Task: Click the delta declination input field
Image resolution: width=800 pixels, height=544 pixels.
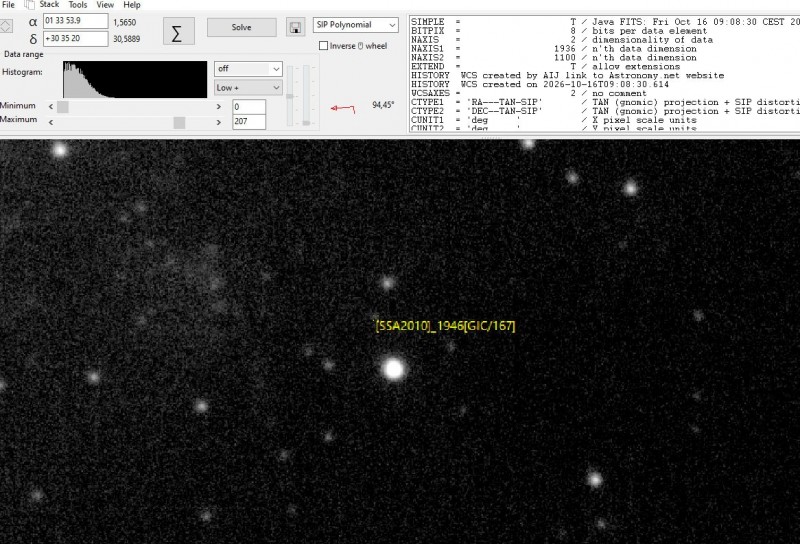Action: coord(76,39)
